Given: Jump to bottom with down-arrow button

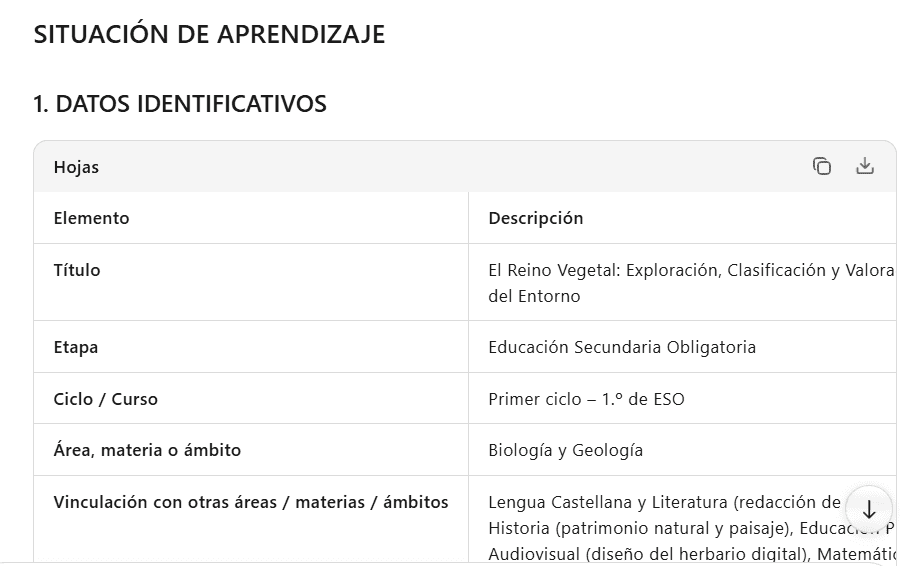Looking at the screenshot, I should [x=869, y=510].
